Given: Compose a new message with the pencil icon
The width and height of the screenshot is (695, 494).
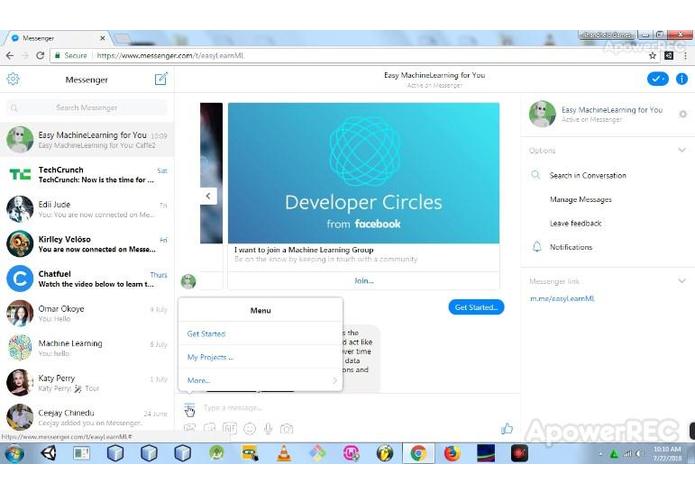Looking at the screenshot, I should [x=160, y=79].
